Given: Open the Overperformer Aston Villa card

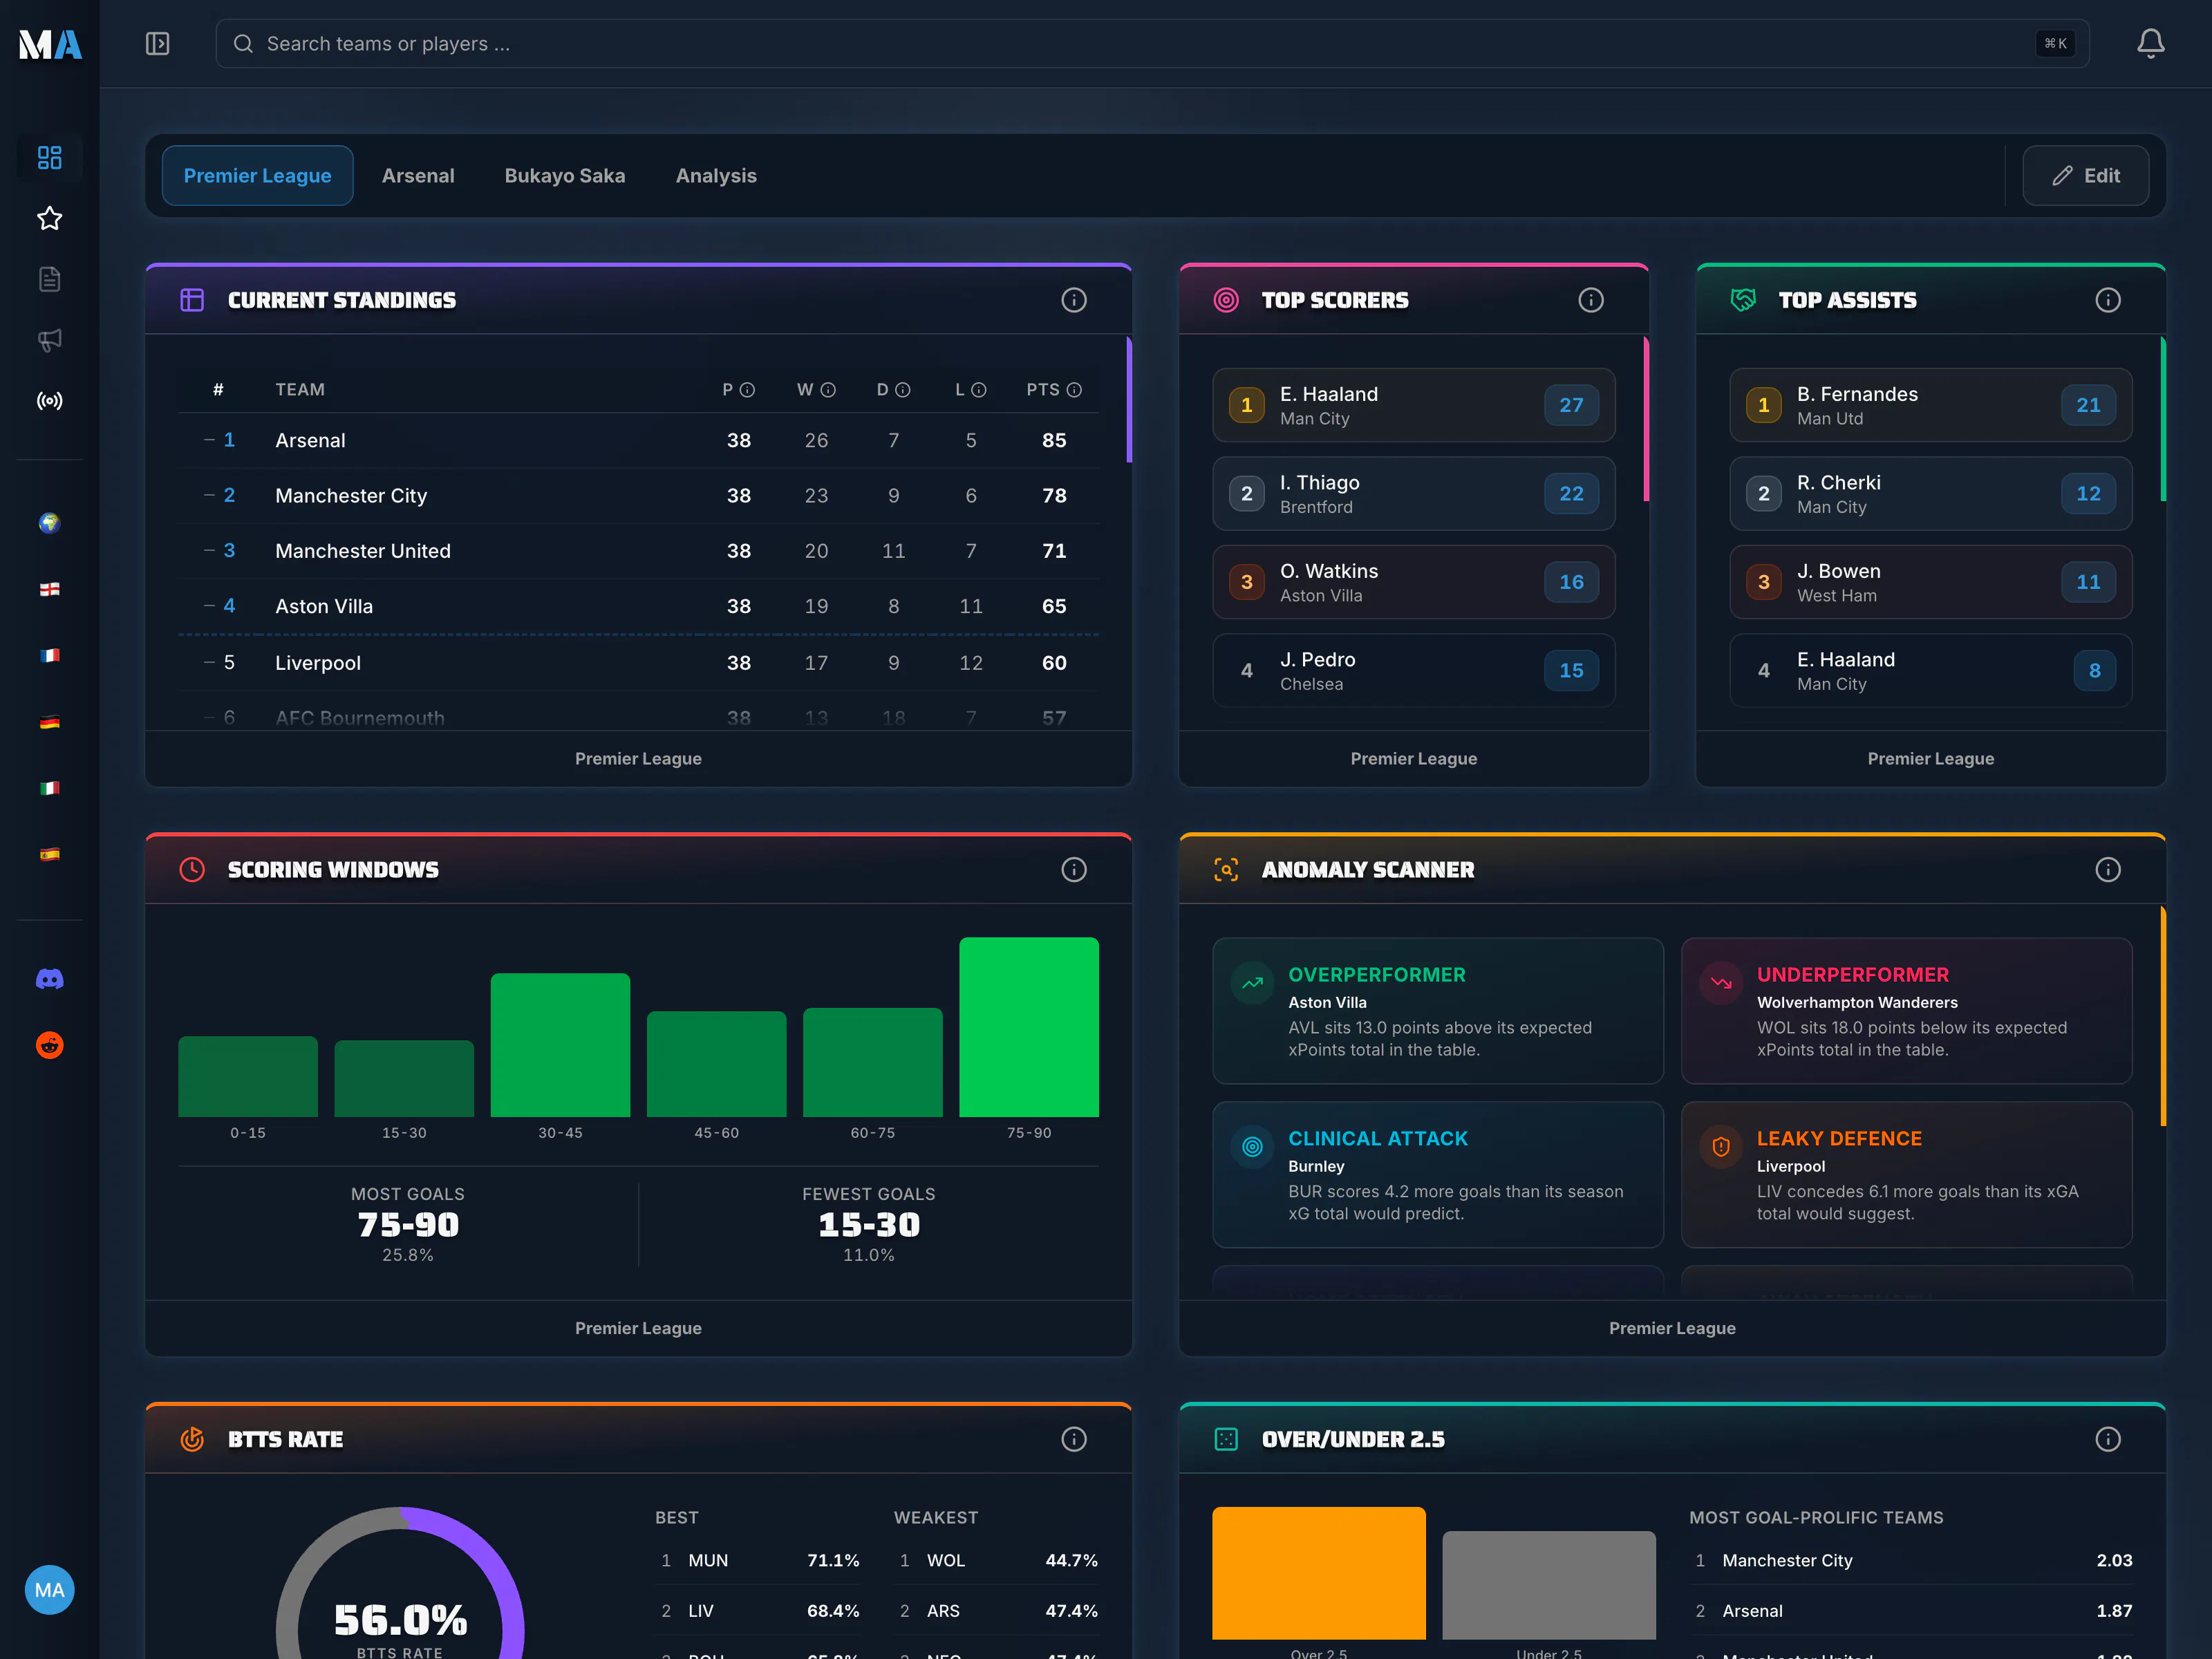Looking at the screenshot, I should 1437,1010.
